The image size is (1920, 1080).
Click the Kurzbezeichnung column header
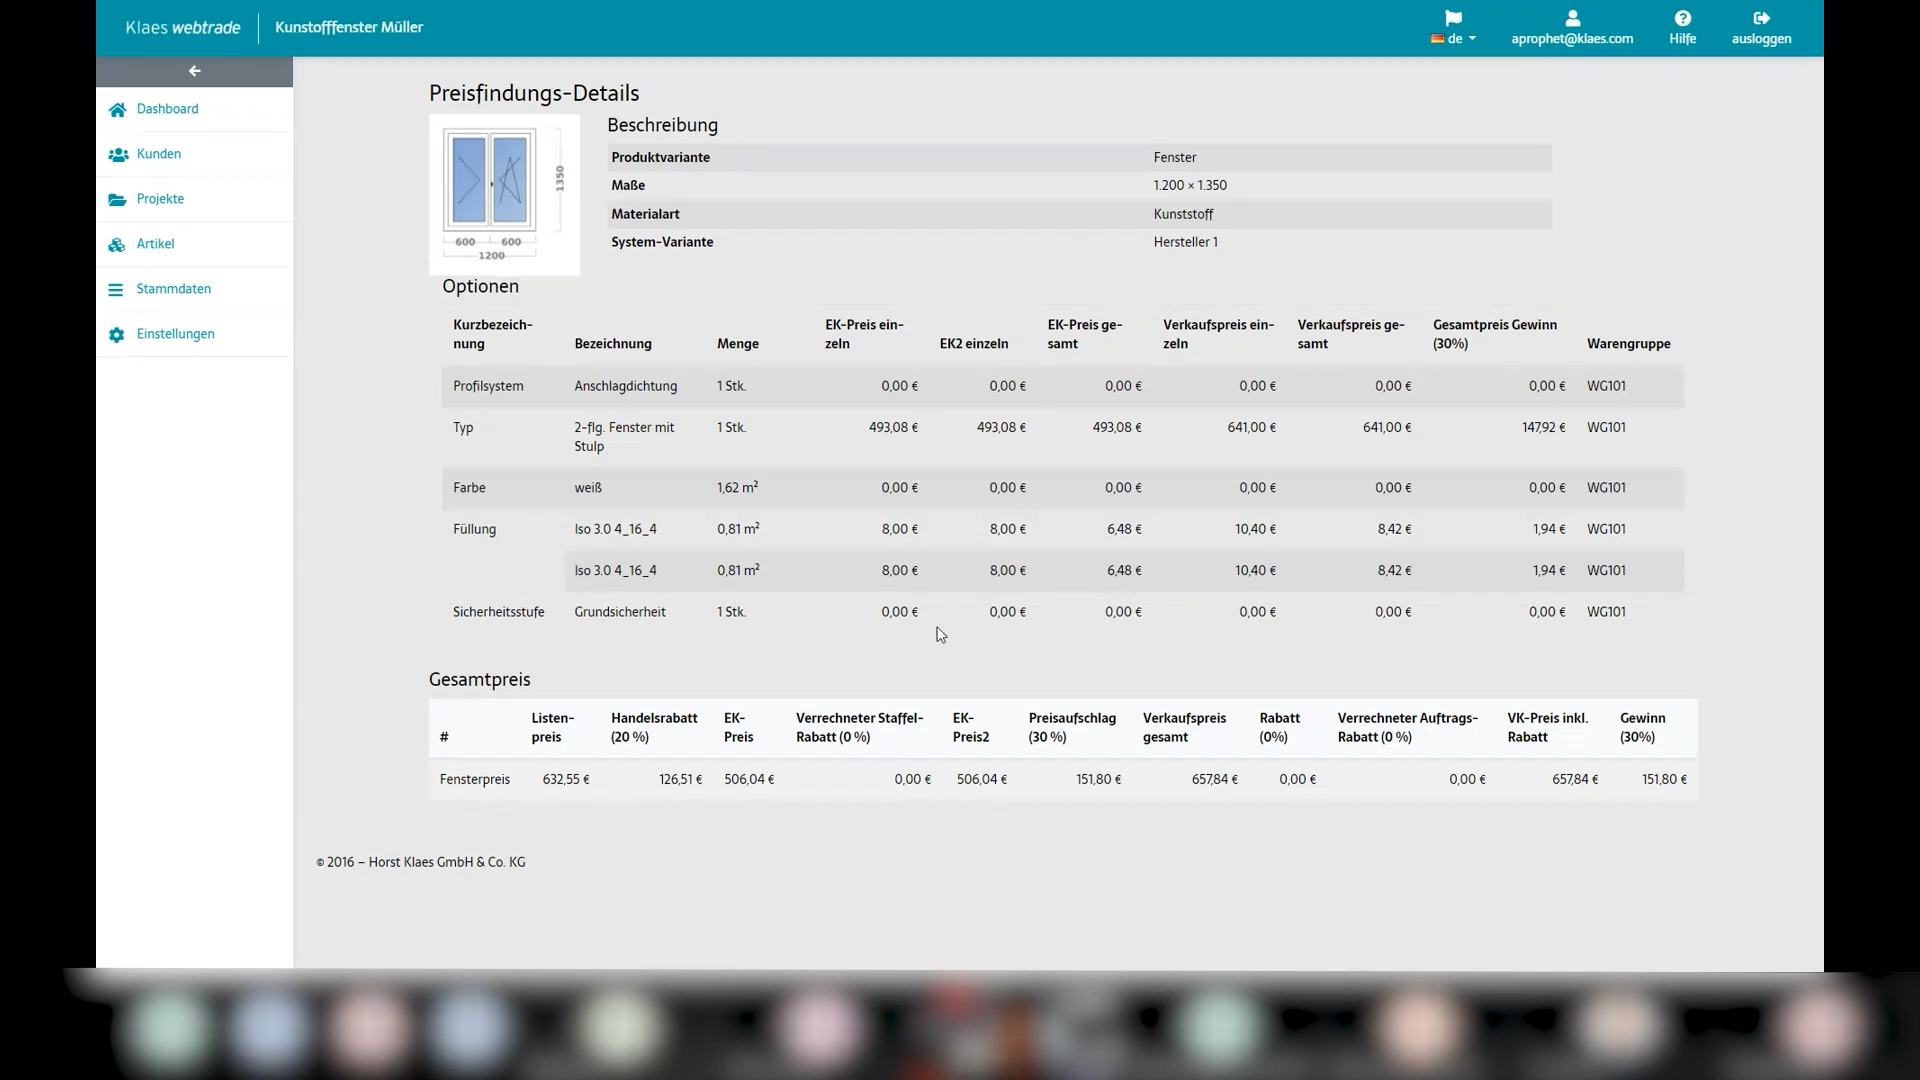coord(492,334)
